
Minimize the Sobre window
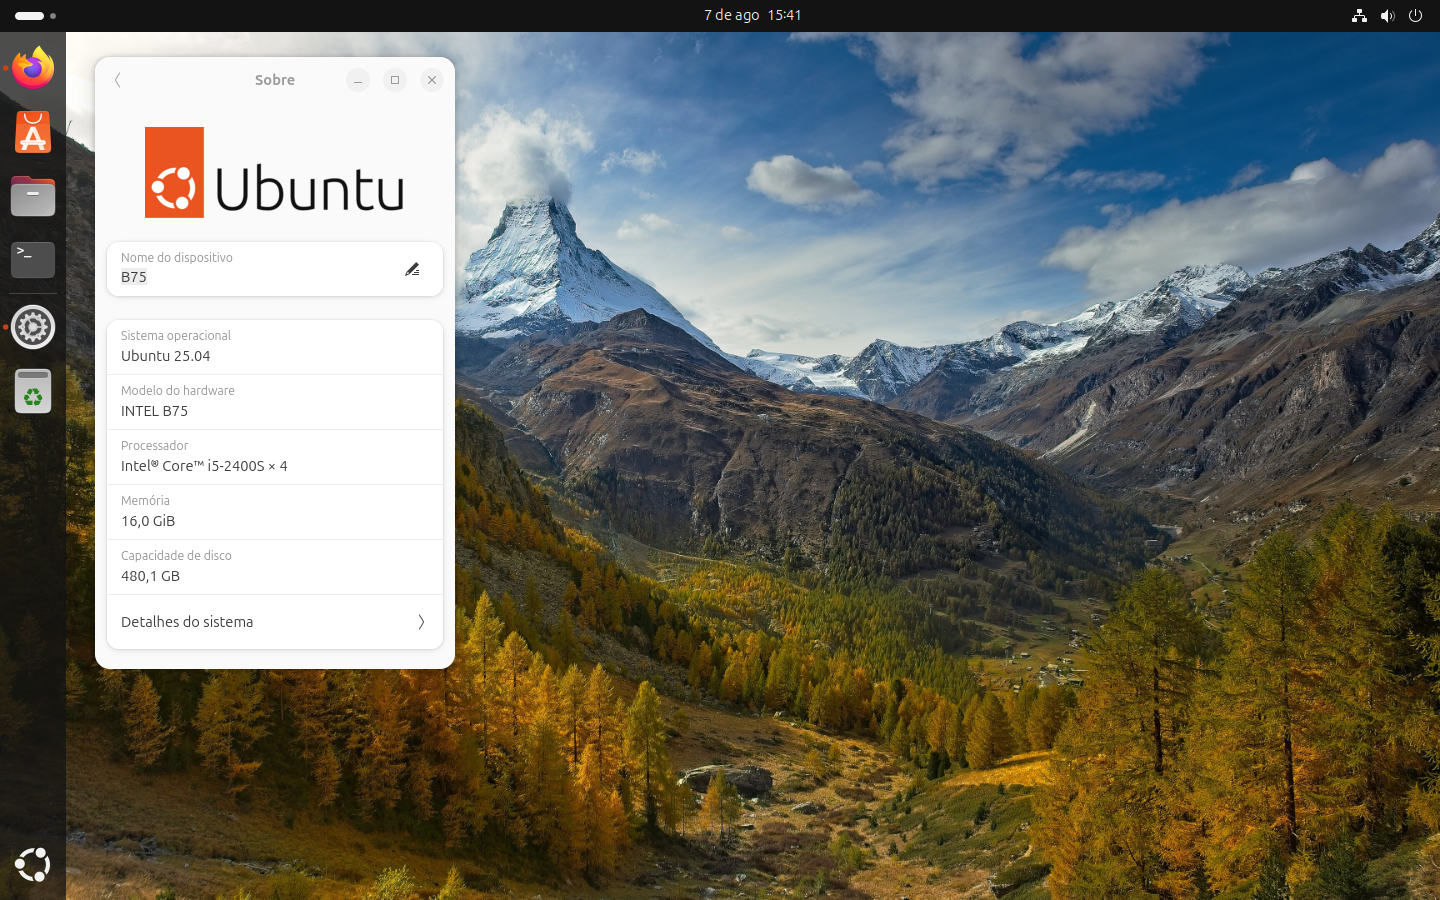click(x=358, y=80)
